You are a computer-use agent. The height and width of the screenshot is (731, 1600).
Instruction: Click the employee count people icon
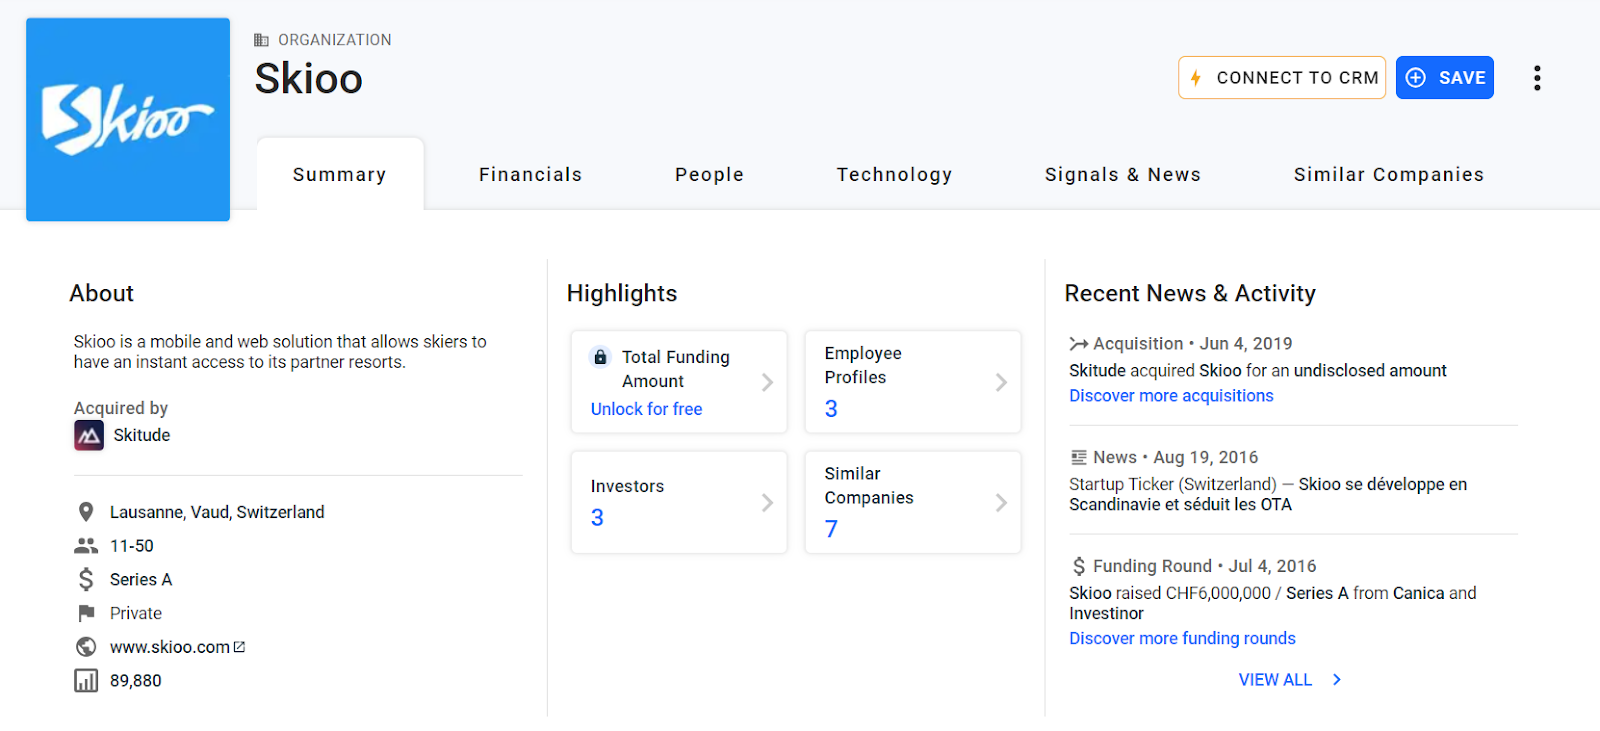[x=86, y=546]
